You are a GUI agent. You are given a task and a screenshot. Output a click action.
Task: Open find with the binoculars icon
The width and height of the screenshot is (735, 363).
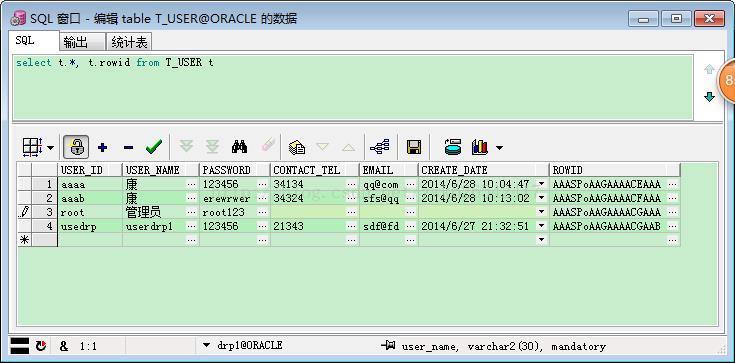click(240, 147)
